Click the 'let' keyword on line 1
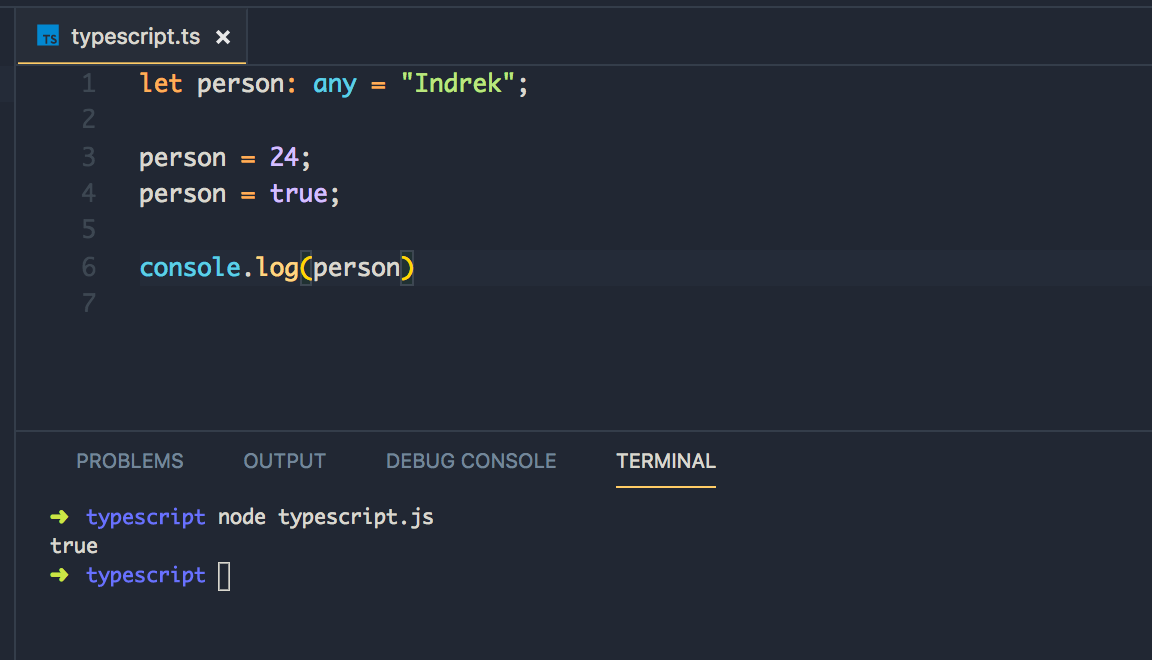 (x=161, y=84)
